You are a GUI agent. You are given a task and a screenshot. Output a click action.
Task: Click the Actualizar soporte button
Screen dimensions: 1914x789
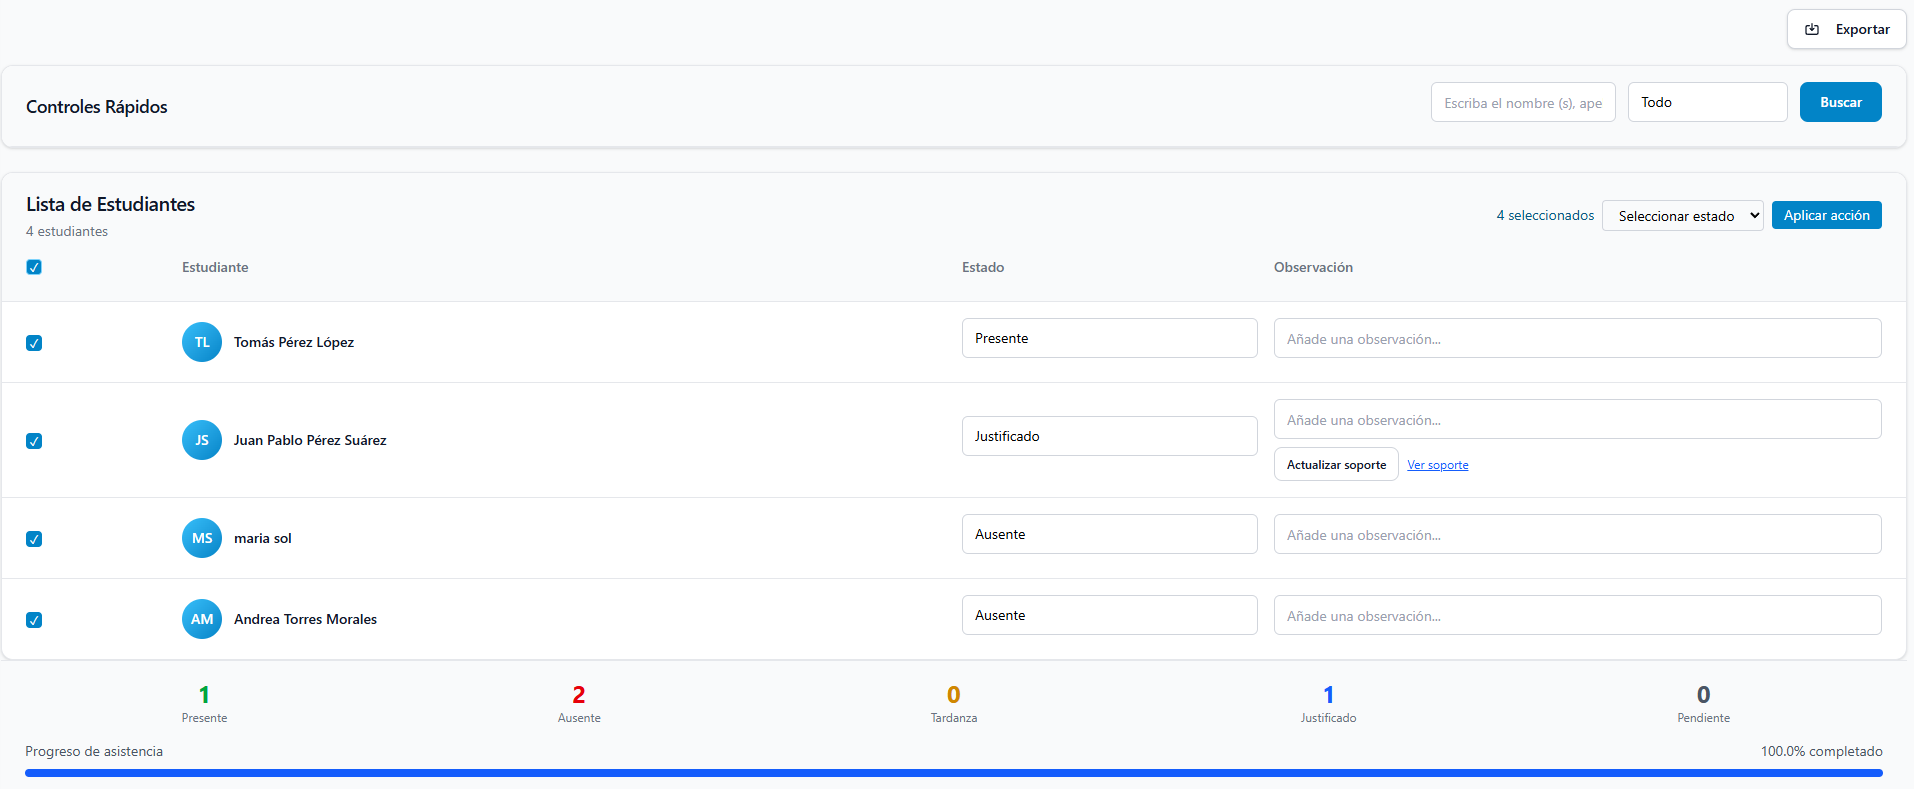[x=1336, y=465]
